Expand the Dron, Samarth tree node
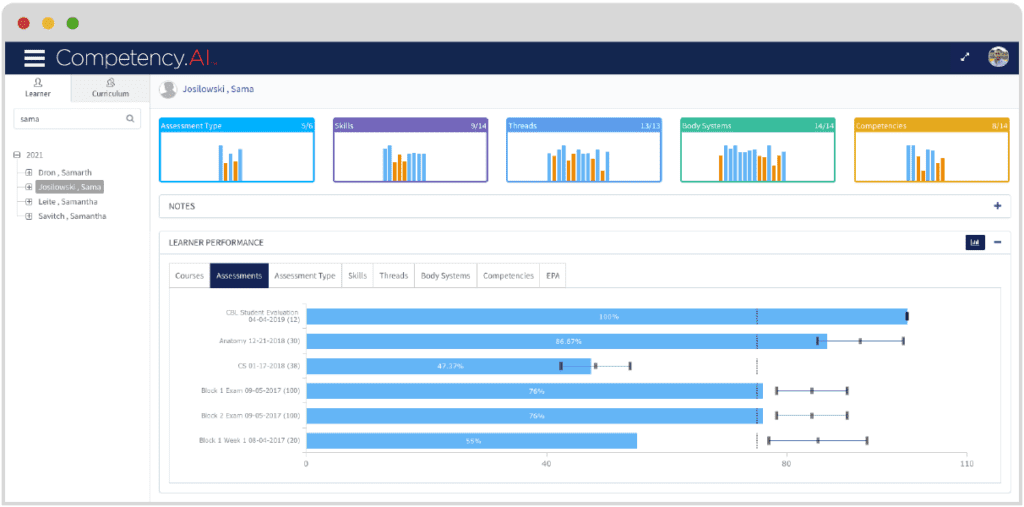This screenshot has height=507, width=1024. 29,172
